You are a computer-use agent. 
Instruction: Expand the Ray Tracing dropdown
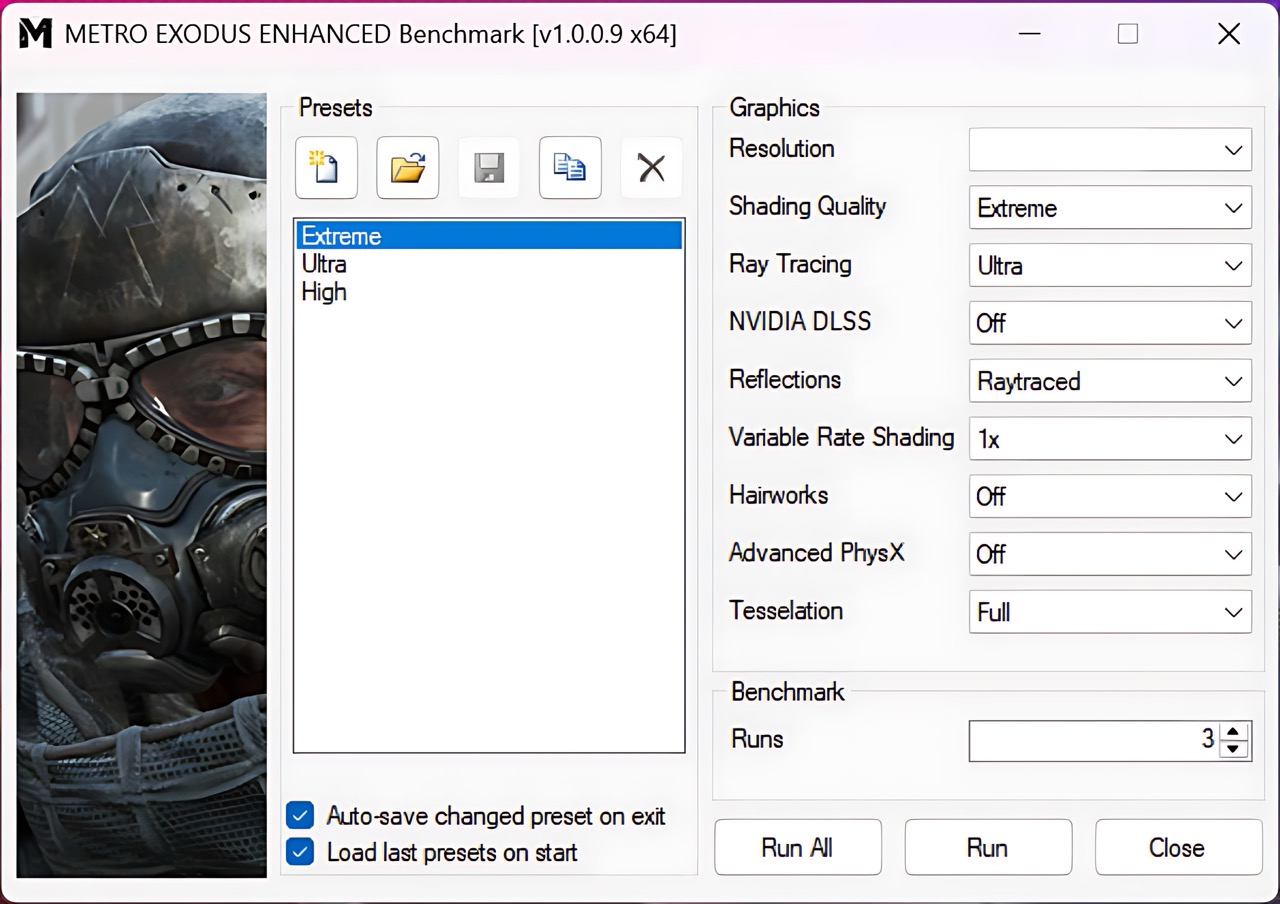pyautogui.click(x=1110, y=265)
